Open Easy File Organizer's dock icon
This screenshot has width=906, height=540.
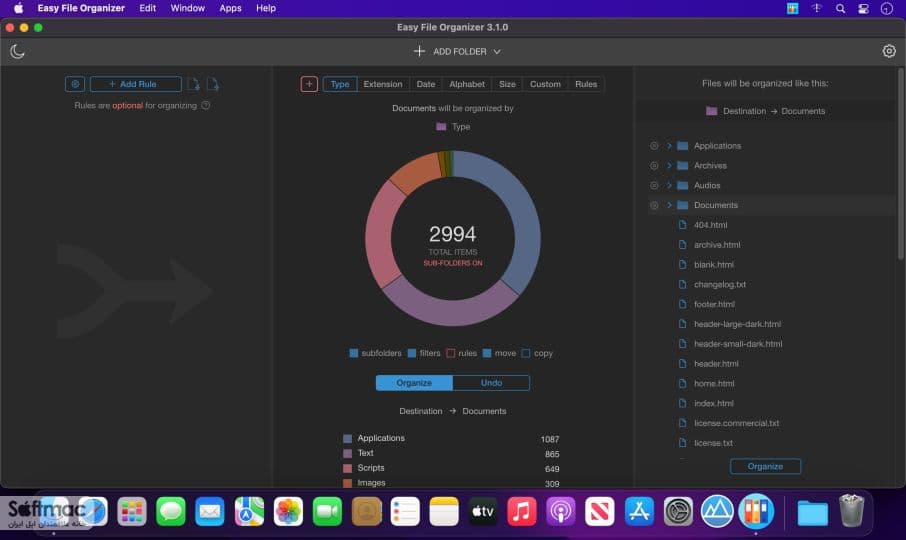[x=756, y=511]
